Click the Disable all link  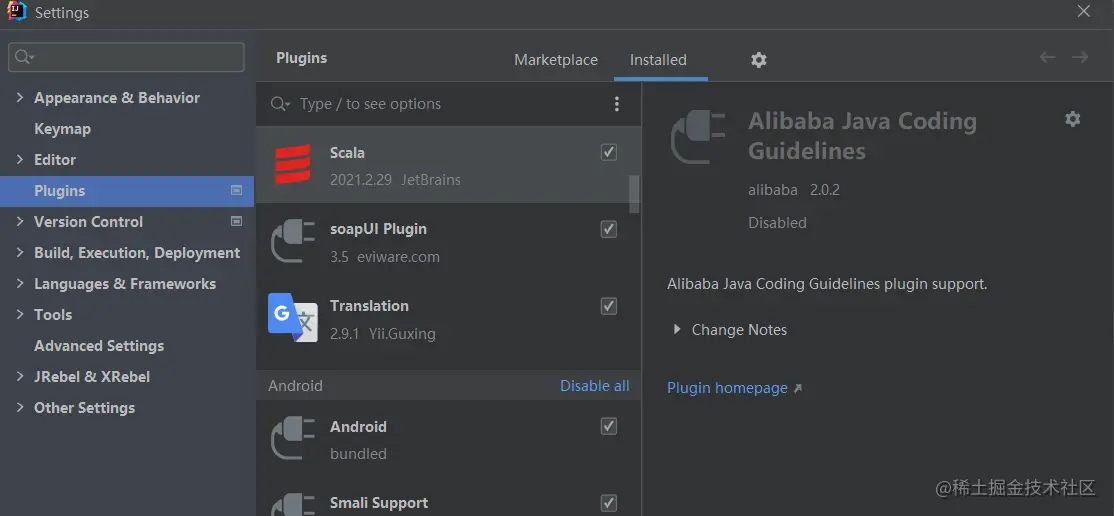pyautogui.click(x=594, y=386)
